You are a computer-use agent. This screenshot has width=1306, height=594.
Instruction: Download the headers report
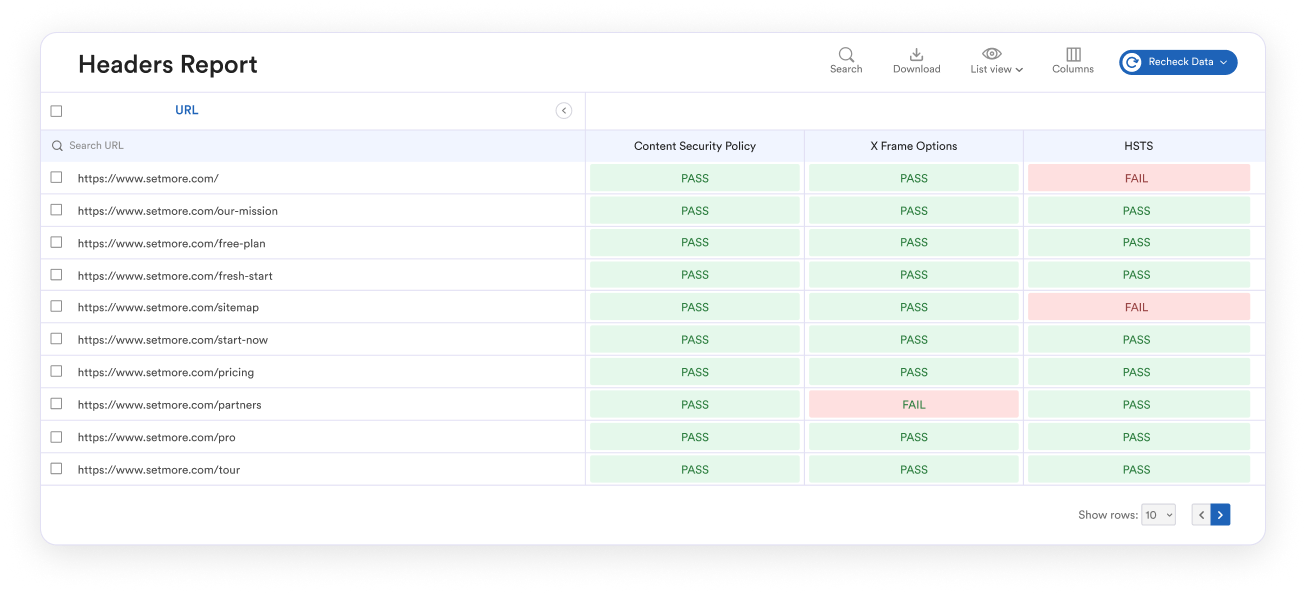coord(916,60)
